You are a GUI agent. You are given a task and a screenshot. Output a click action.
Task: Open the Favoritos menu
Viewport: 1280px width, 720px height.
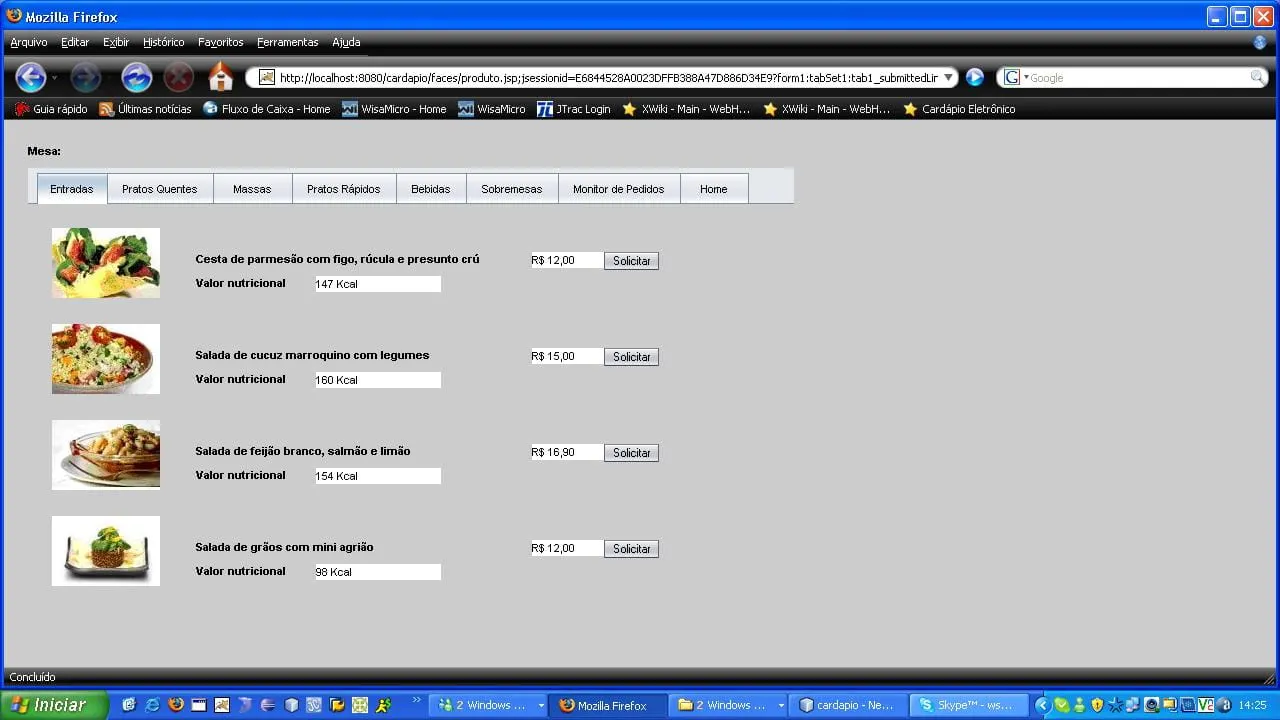click(221, 42)
